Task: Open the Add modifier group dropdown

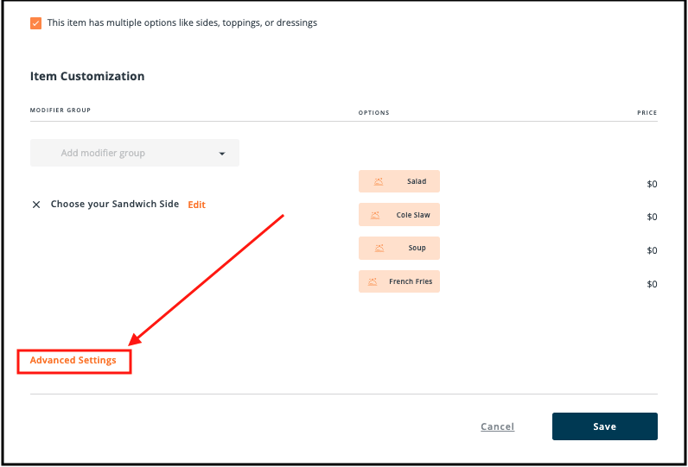Action: pyautogui.click(x=135, y=153)
